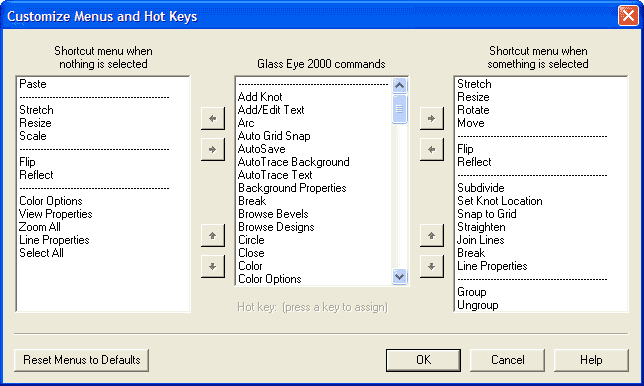Viewport: 644px width, 386px height.
Task: Open the Help button
Action: (591, 360)
